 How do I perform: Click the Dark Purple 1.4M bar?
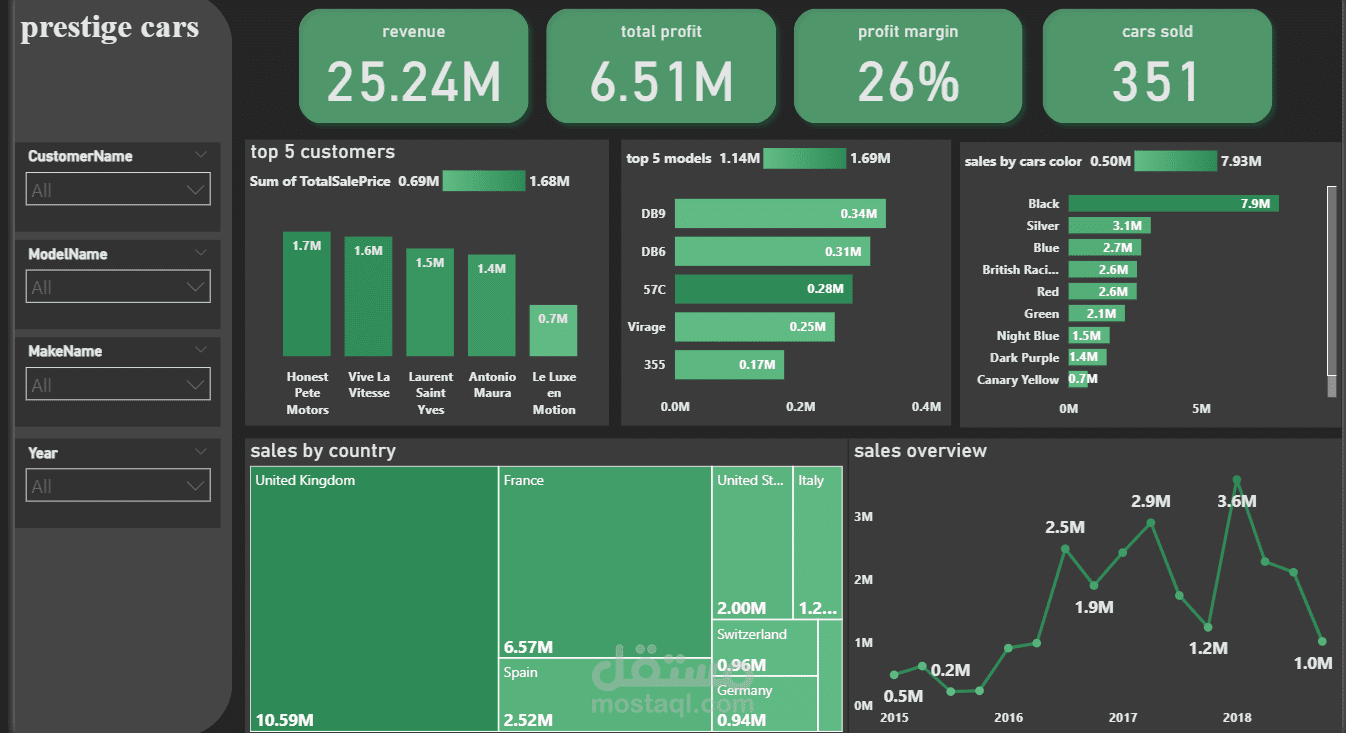pos(1087,357)
